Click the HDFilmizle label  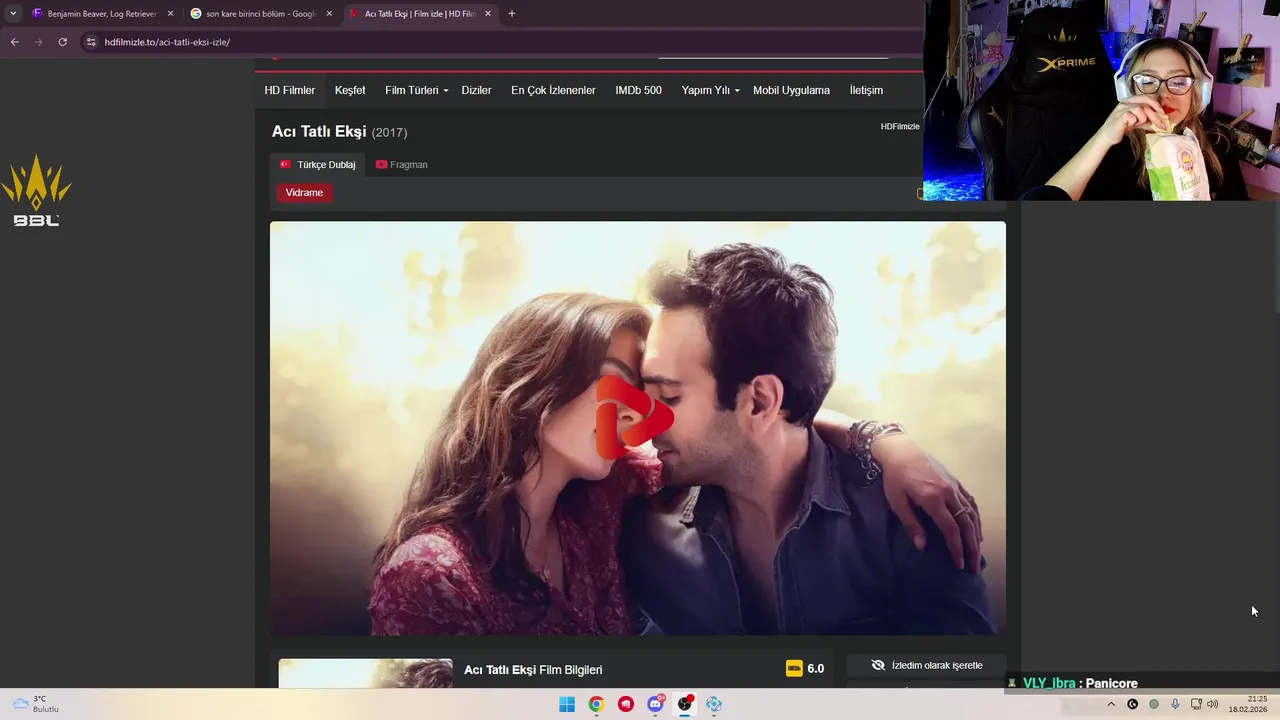[900, 126]
